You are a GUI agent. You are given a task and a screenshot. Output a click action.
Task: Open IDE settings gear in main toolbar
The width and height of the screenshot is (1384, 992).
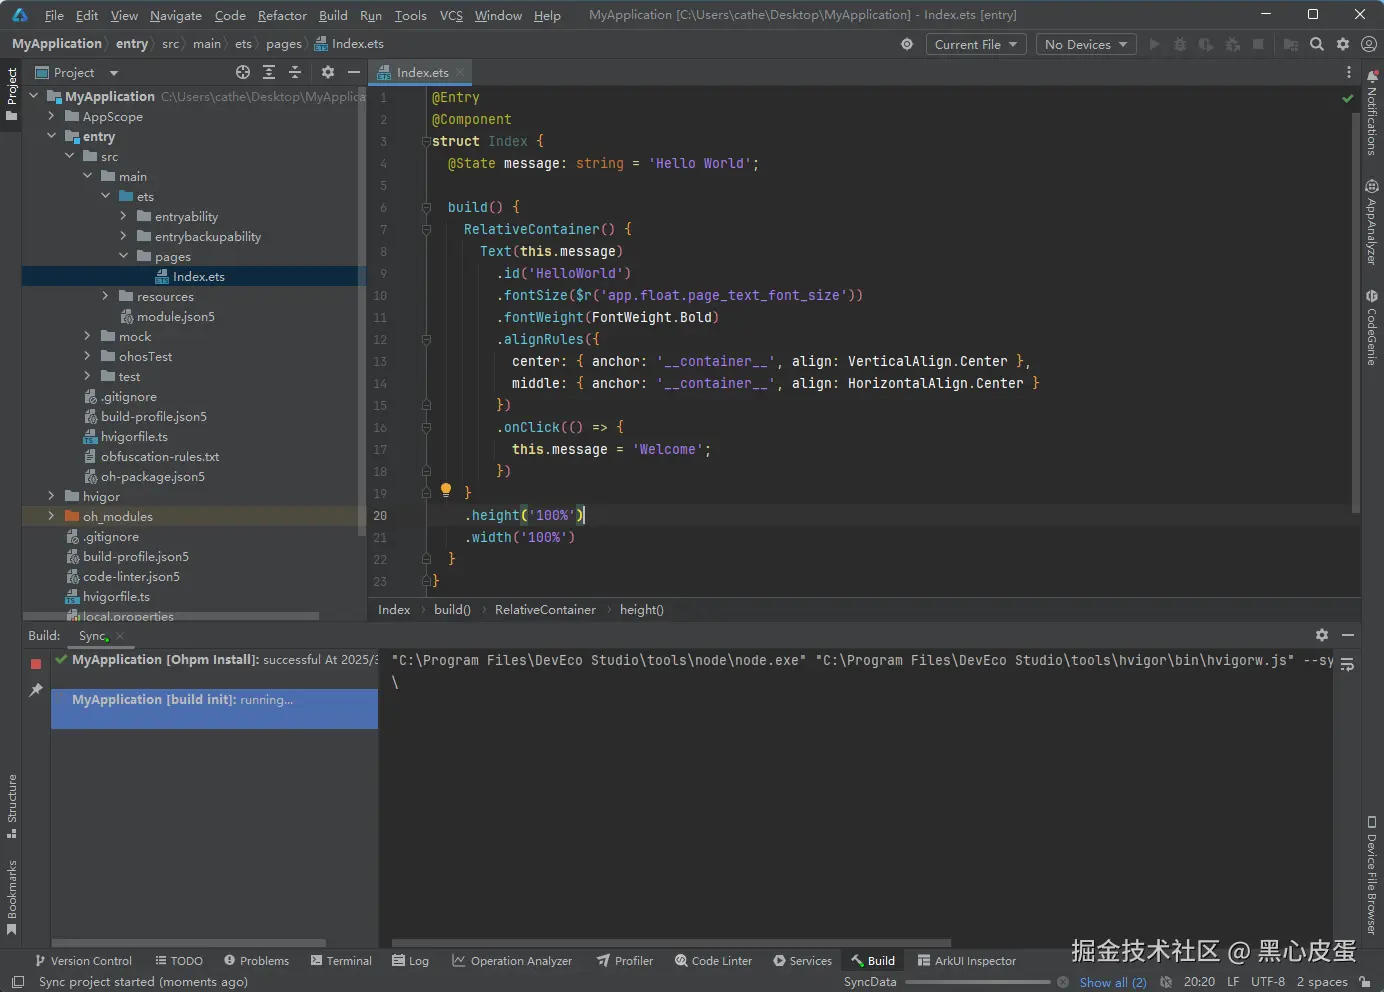coord(1343,44)
